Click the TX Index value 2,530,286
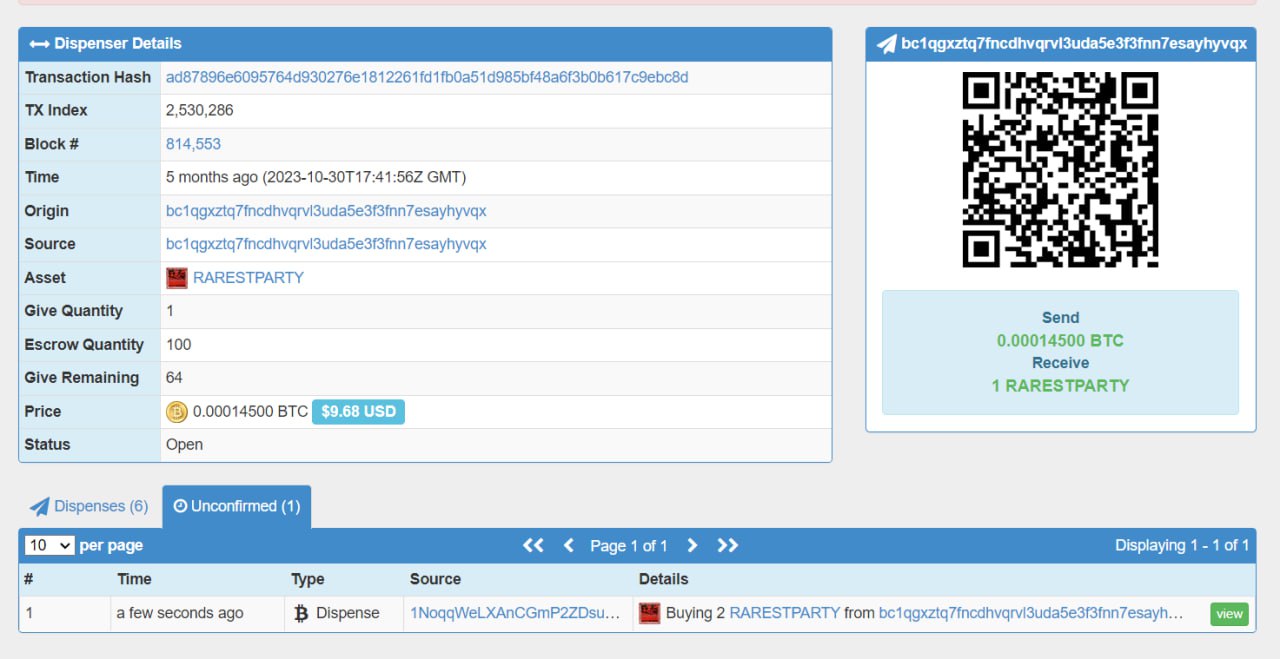 [x=200, y=110]
